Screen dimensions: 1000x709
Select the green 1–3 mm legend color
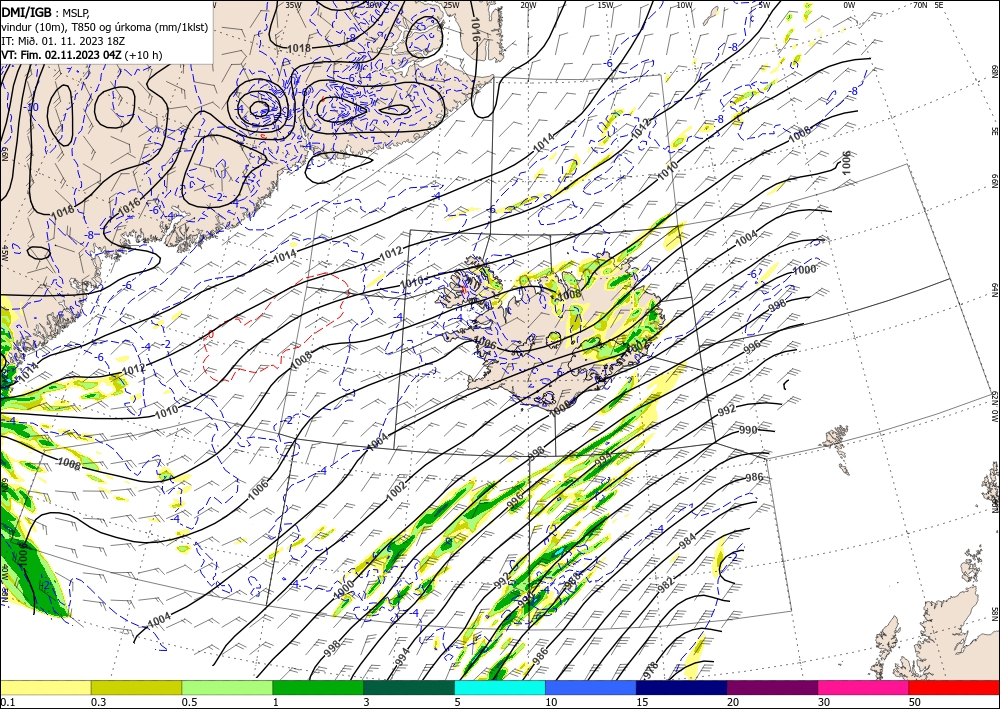pos(318,687)
